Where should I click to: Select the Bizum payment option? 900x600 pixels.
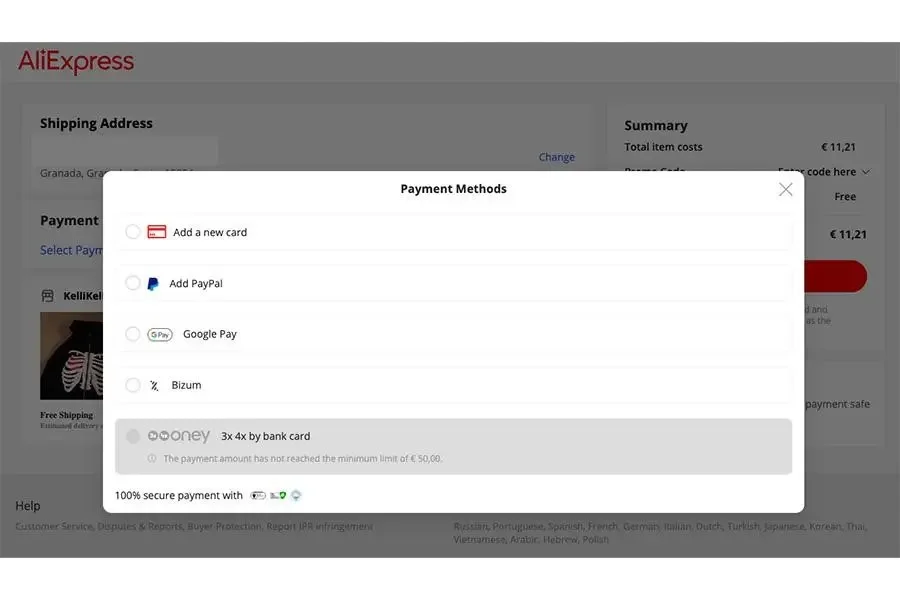132,385
